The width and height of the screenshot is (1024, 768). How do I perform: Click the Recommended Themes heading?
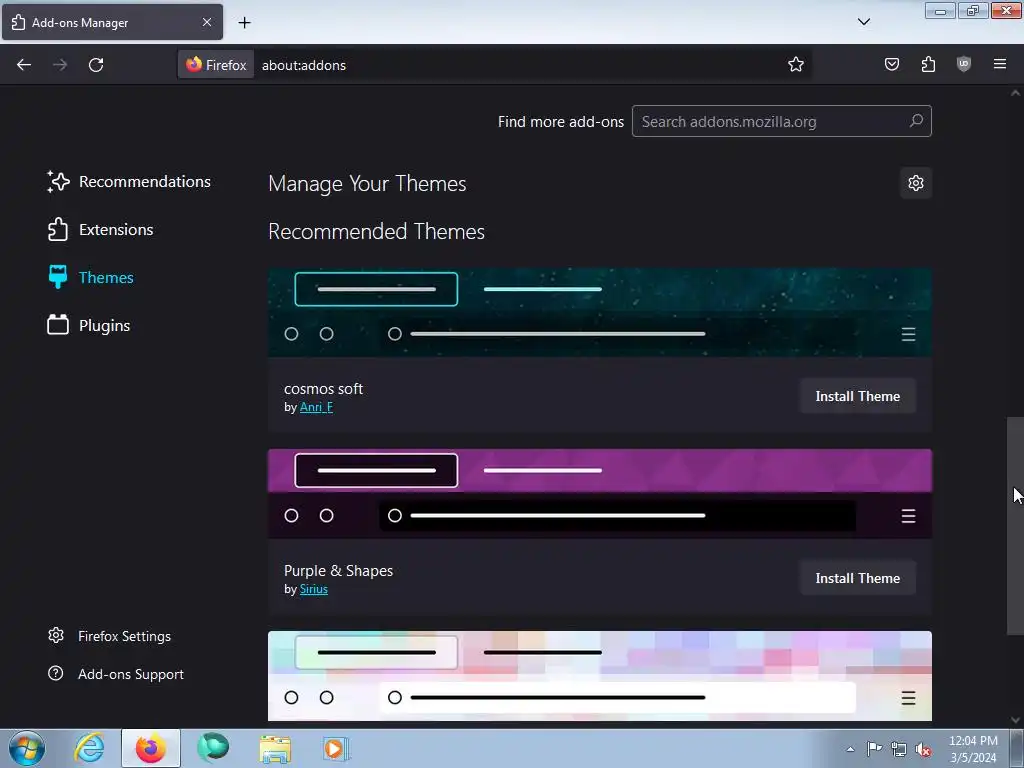click(376, 232)
